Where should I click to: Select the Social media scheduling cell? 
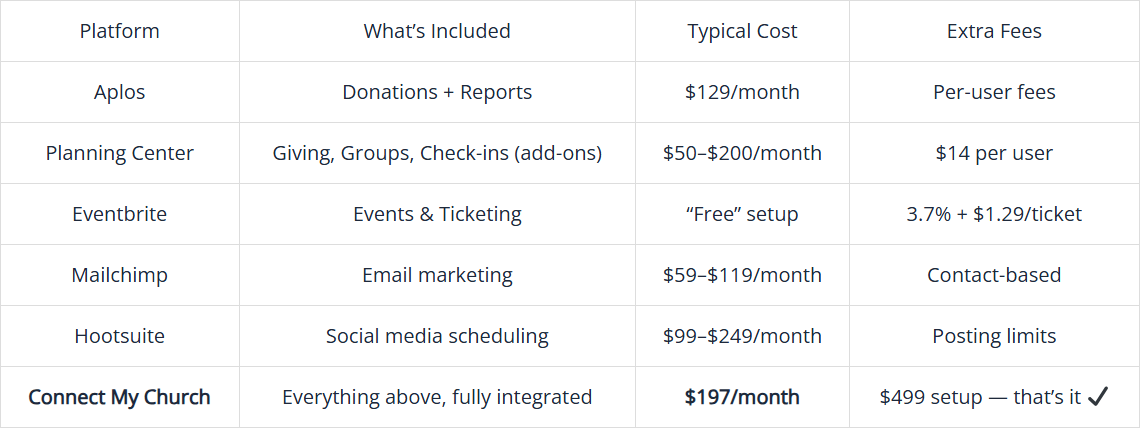[437, 336]
